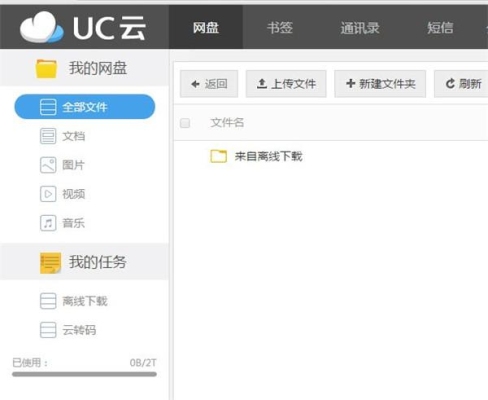Switch to the 书签 bookmarks tab
Screen dimensions: 488x400
point(280,27)
